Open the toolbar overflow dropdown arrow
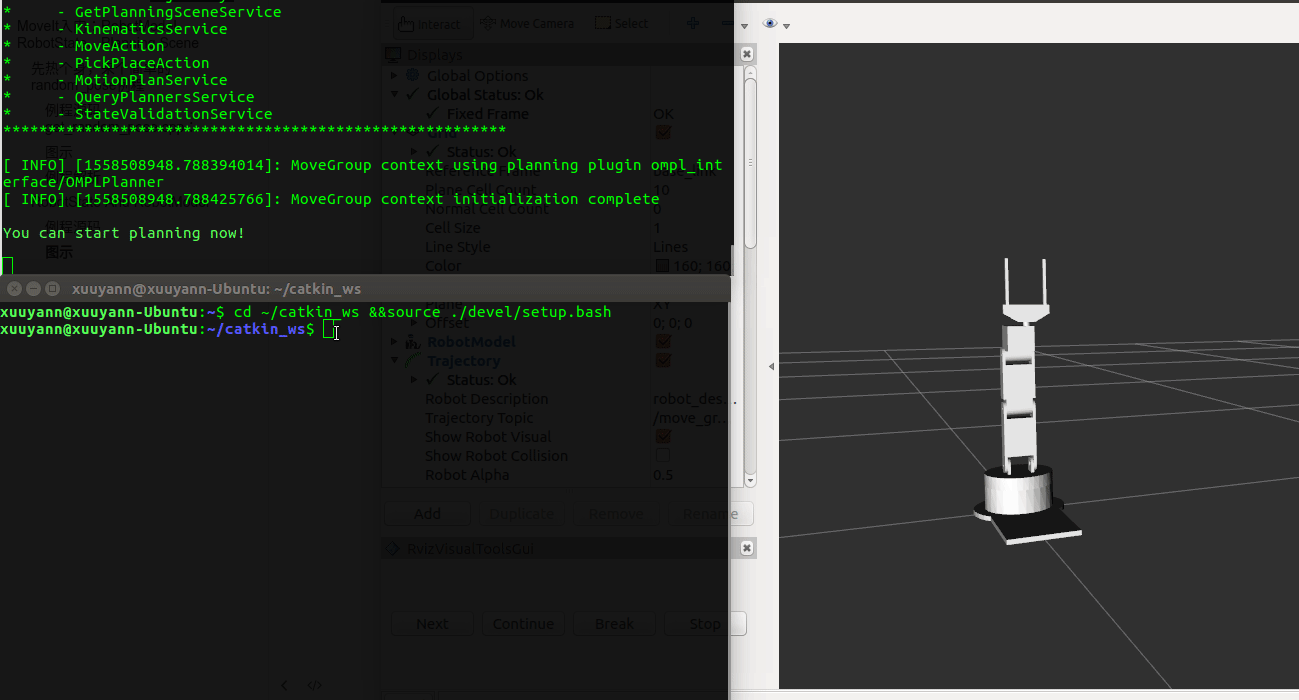Screen dimensions: 1299x700 (744, 26)
